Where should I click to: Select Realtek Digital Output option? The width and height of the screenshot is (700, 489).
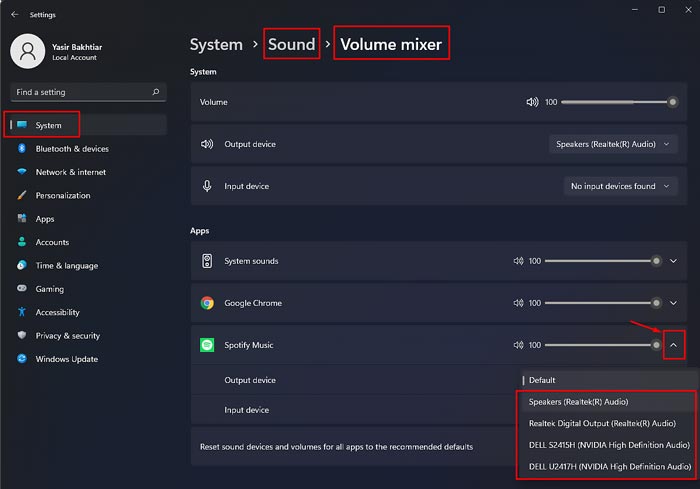click(608, 423)
